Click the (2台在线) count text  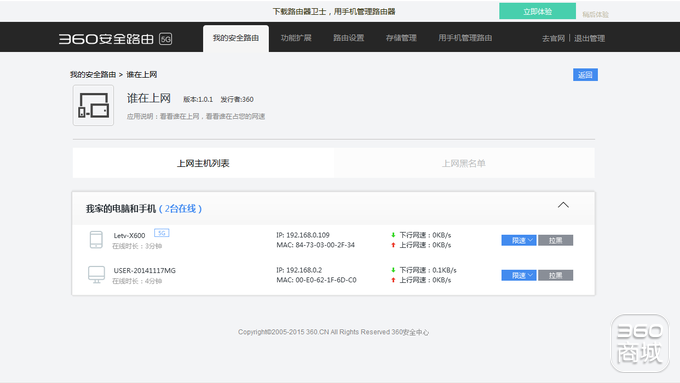click(180, 209)
